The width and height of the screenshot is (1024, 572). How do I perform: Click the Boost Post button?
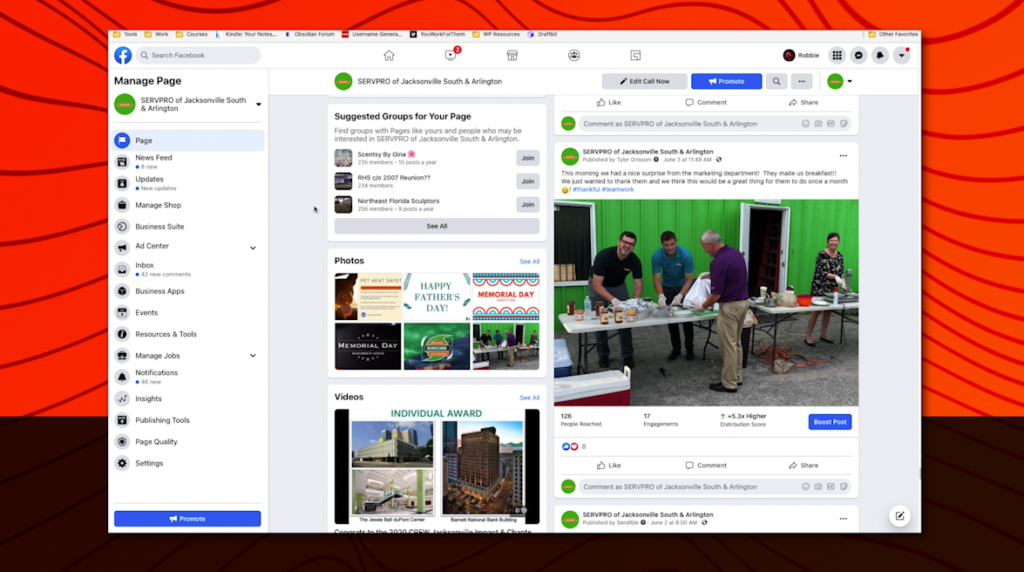tap(829, 422)
